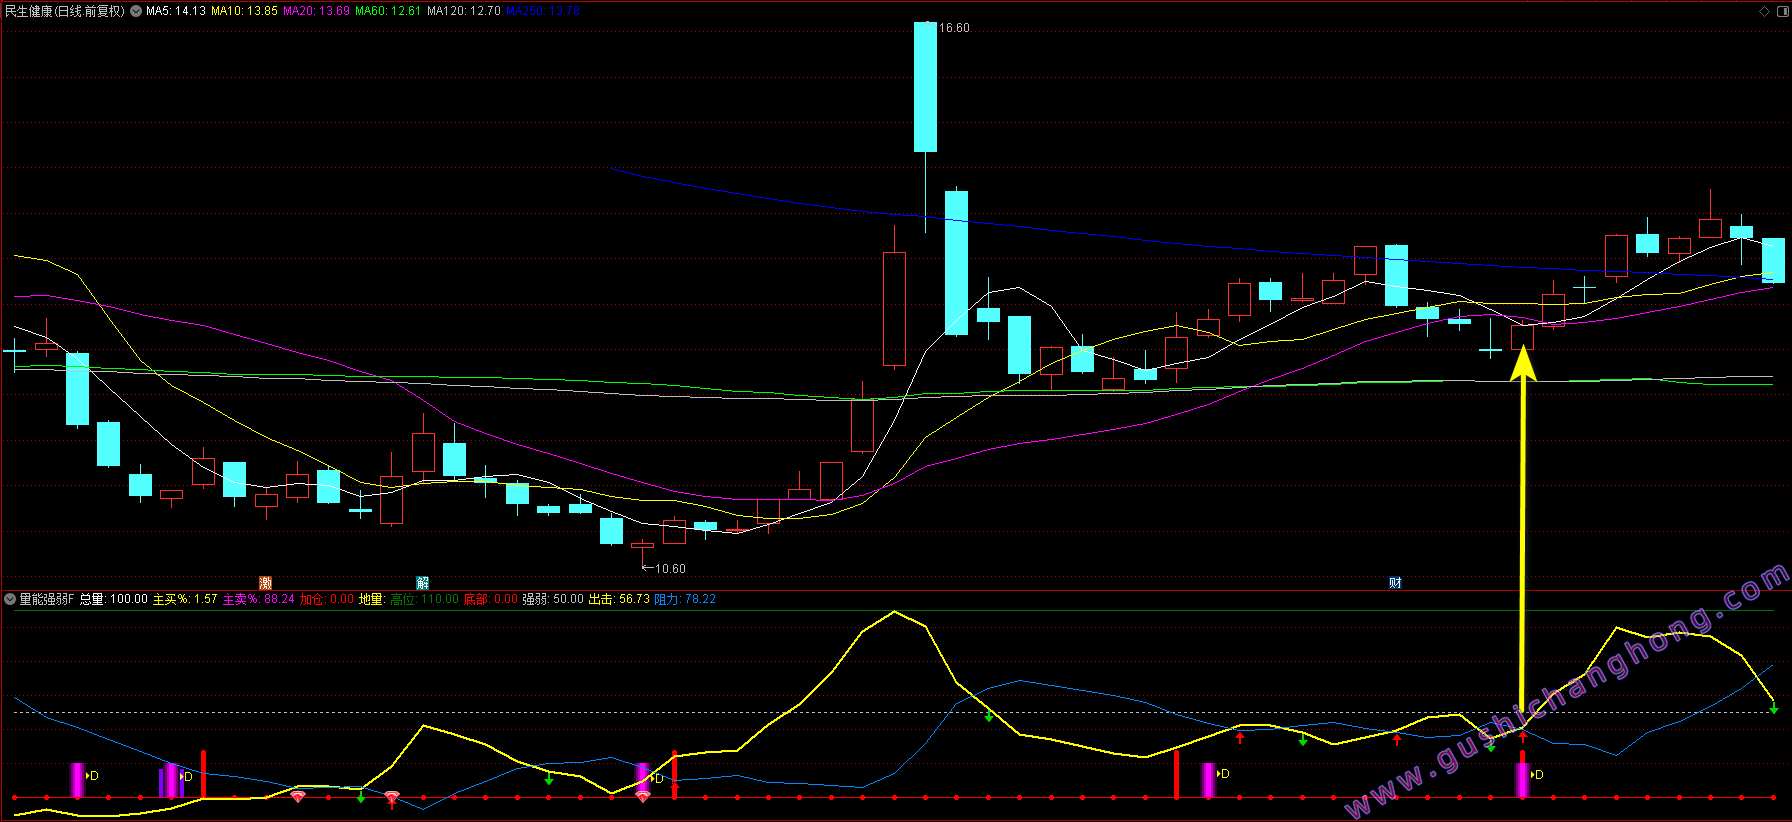The height and width of the screenshot is (822, 1792).
Task: Click the 阻力: 78.22 value
Action: tap(685, 599)
